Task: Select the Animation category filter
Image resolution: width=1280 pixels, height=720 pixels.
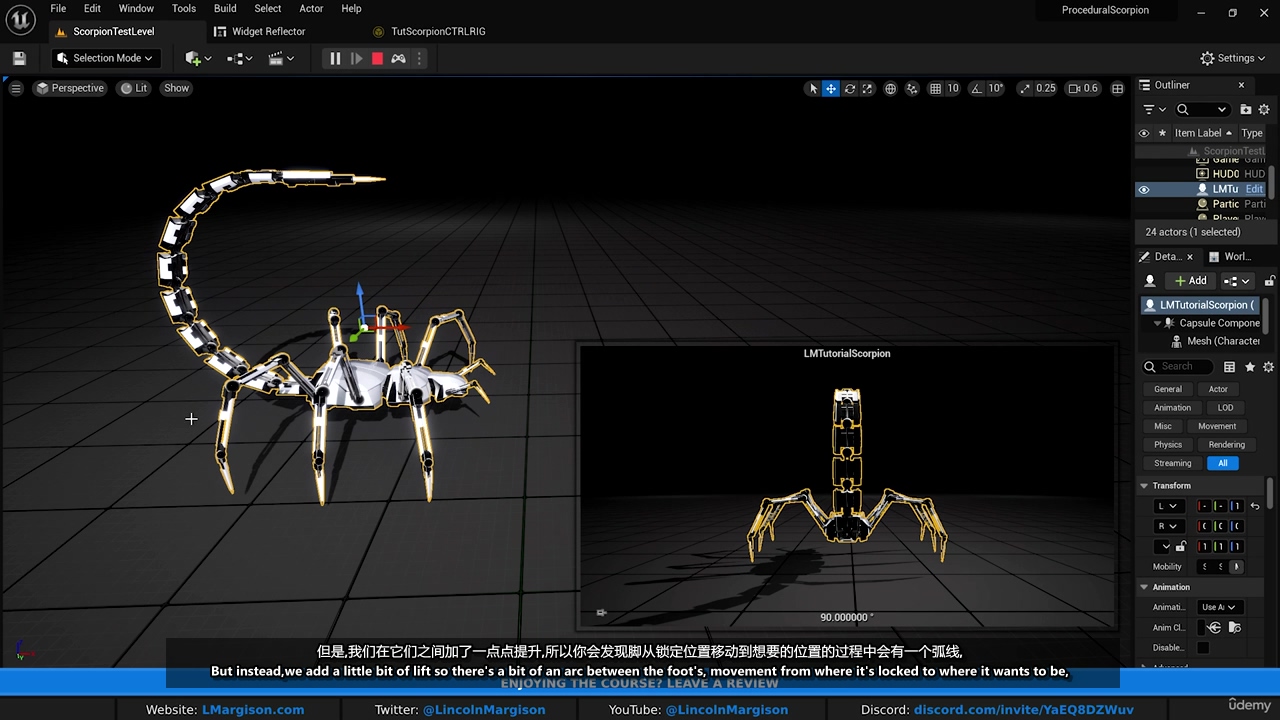Action: (x=1172, y=408)
